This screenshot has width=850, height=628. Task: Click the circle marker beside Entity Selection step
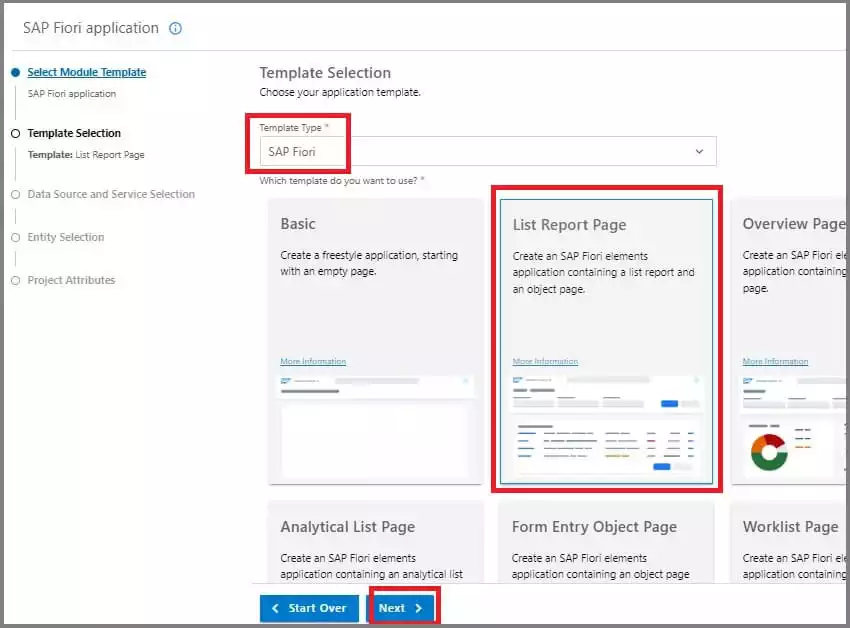tap(15, 238)
